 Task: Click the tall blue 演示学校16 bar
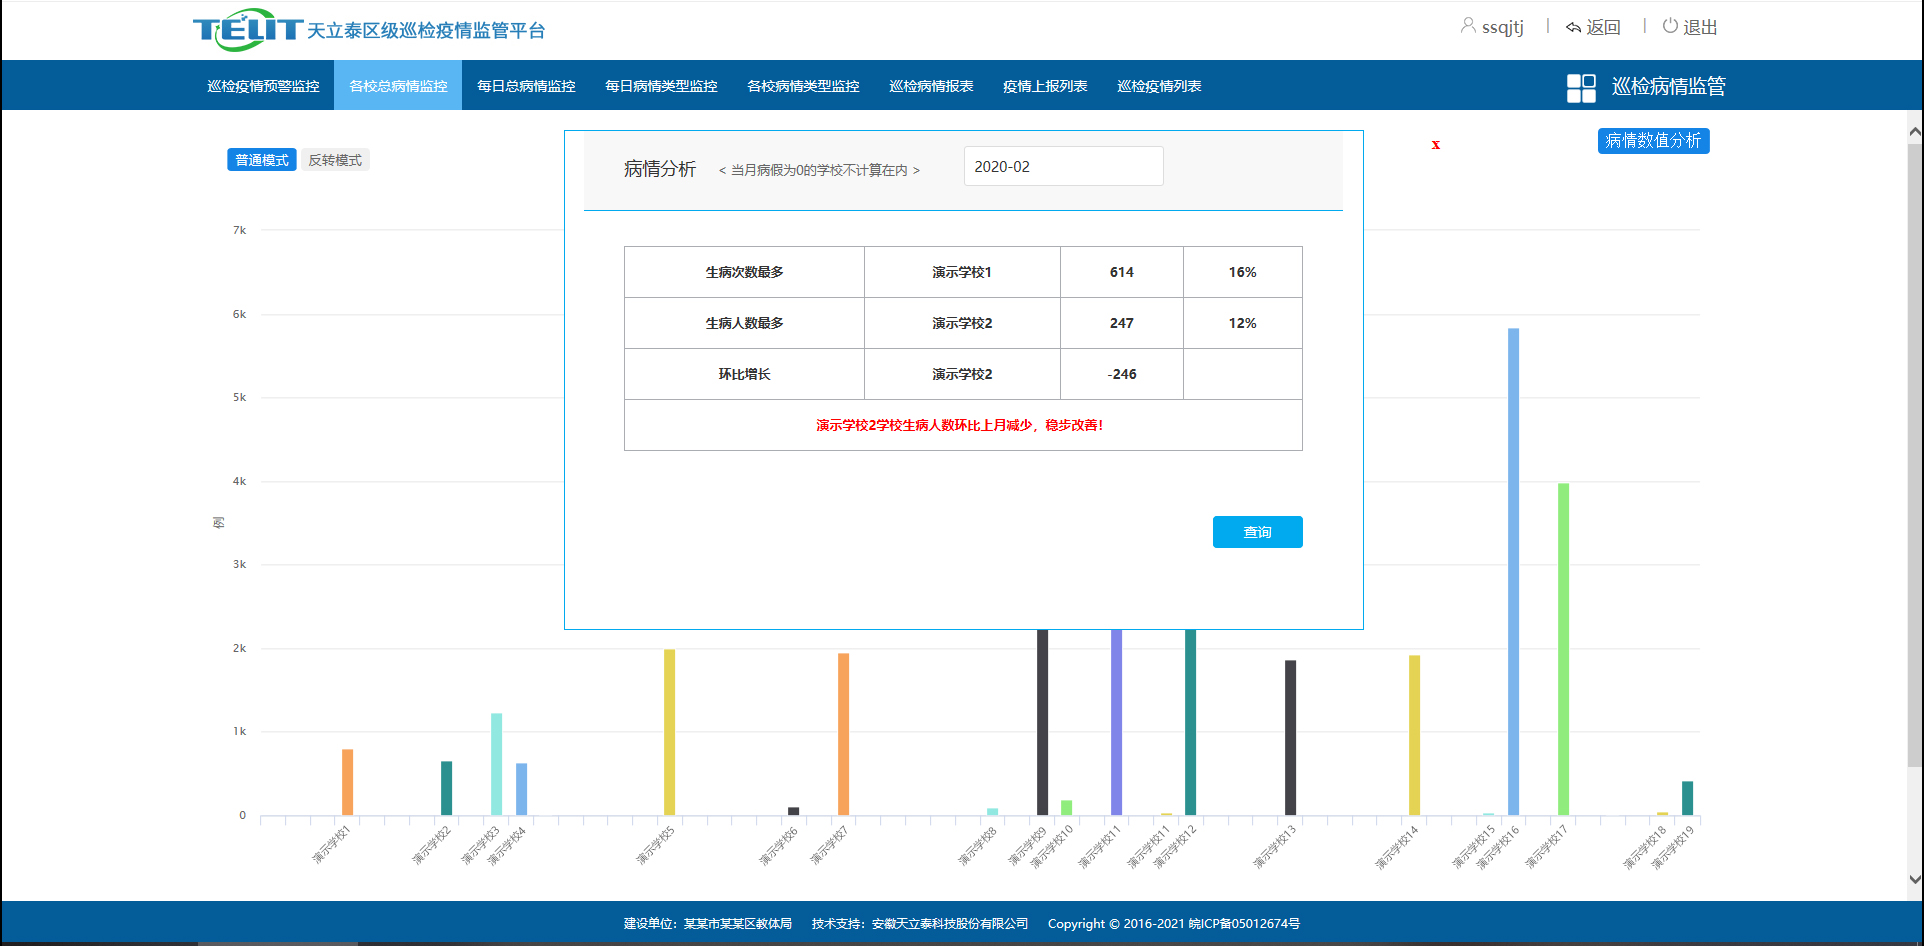[x=1513, y=570]
